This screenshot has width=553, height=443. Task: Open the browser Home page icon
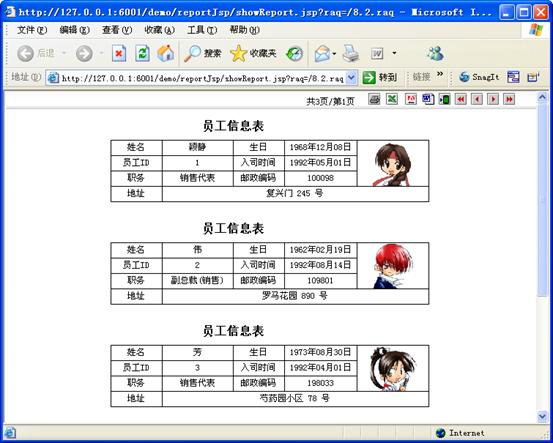point(165,54)
